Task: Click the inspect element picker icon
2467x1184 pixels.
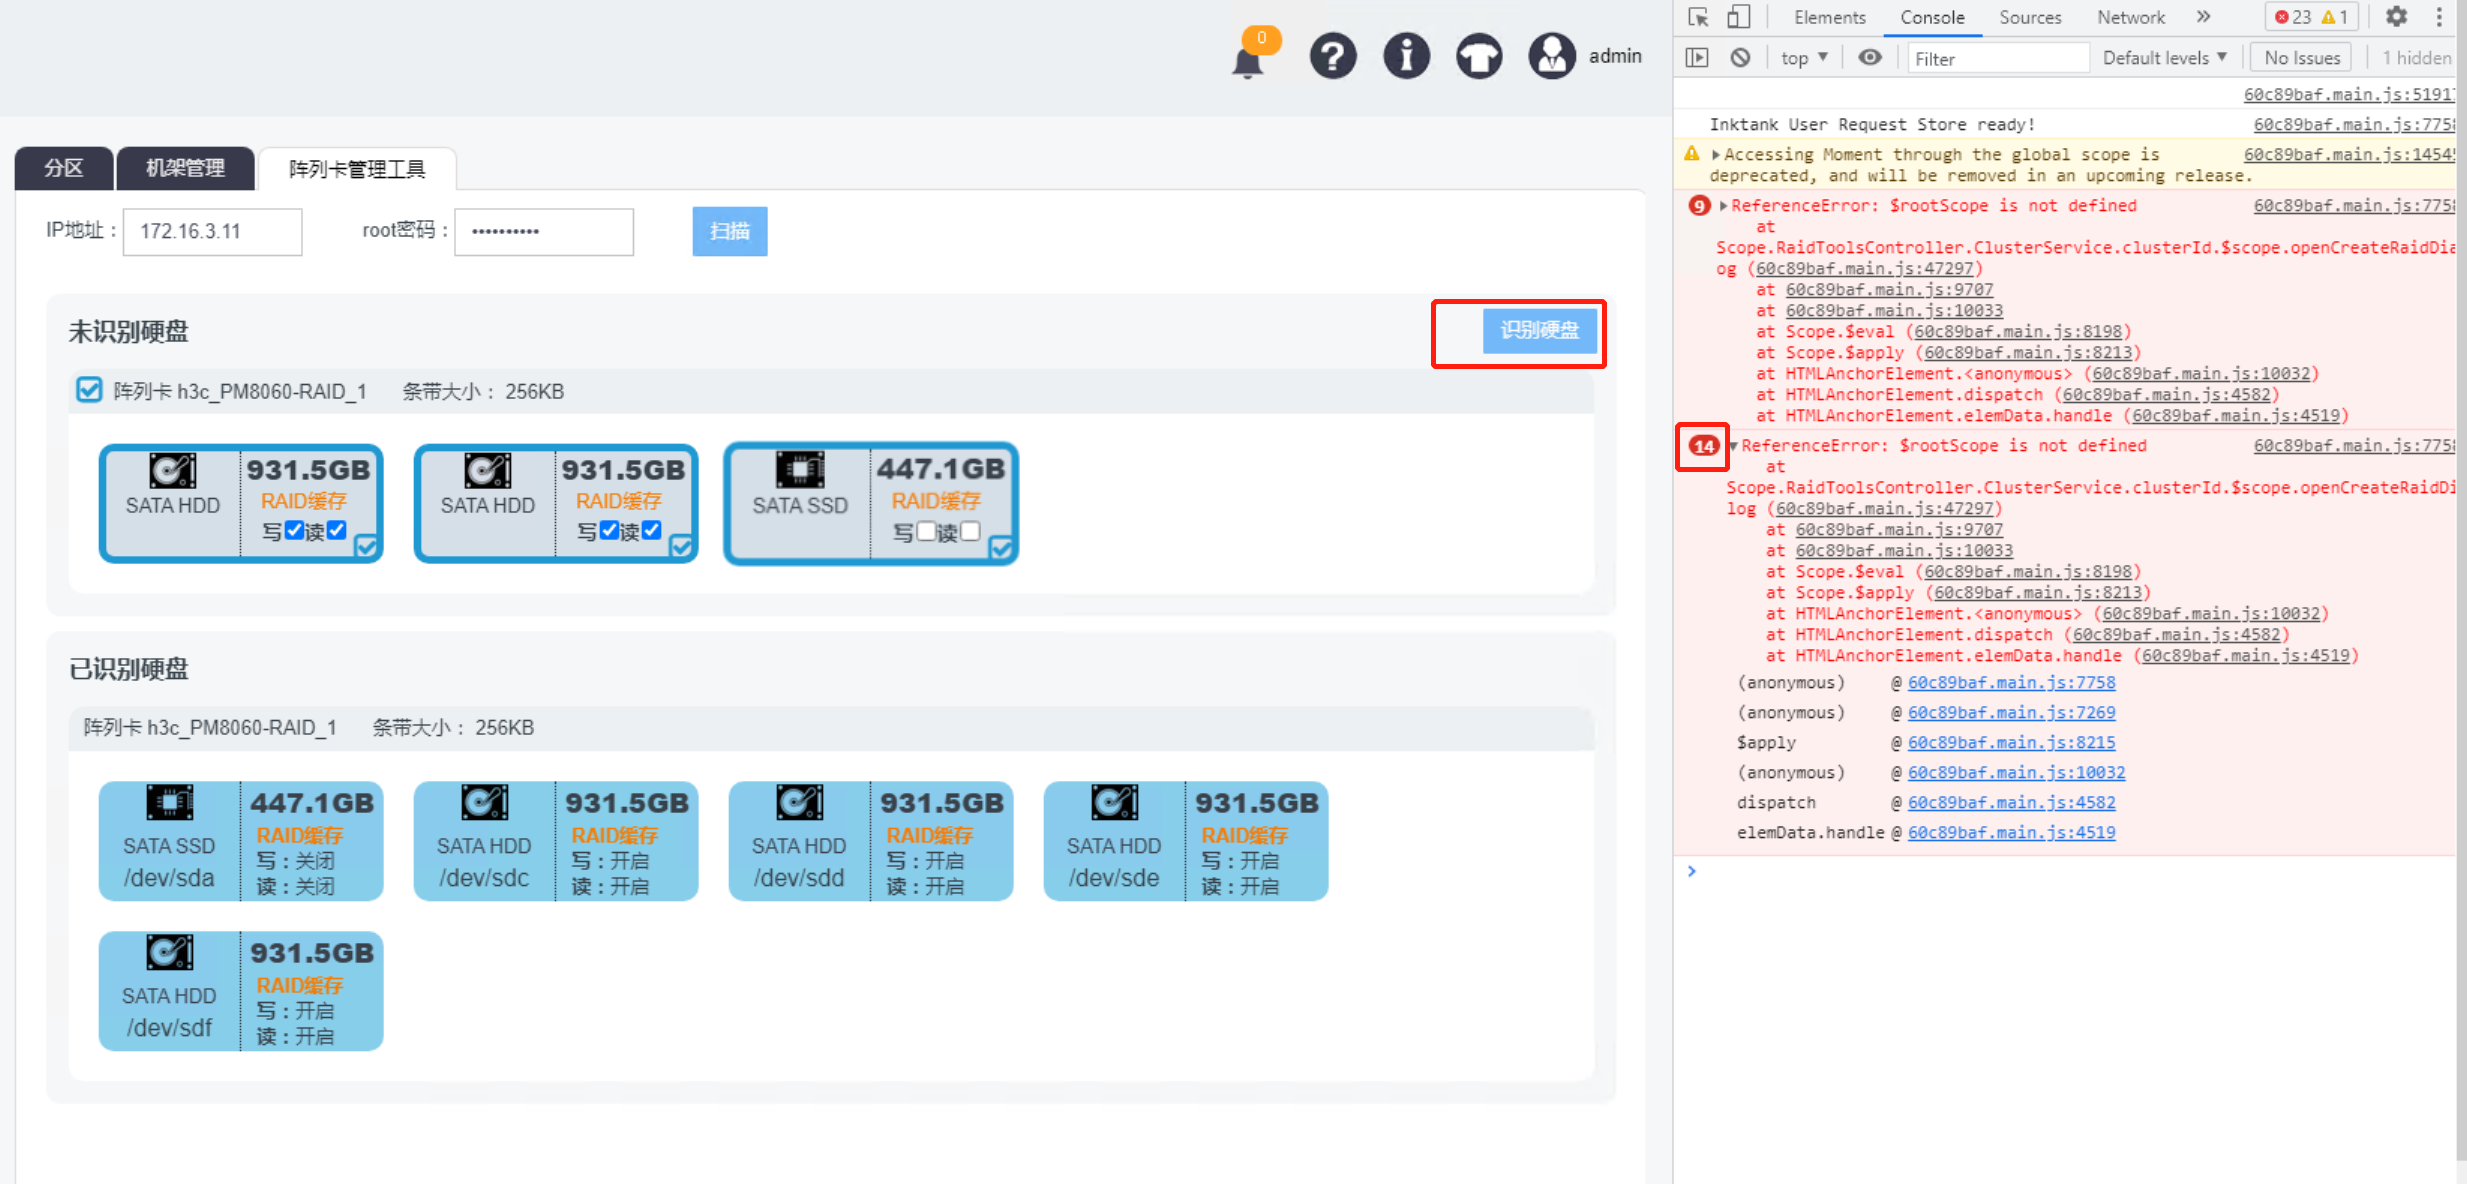Action: click(1698, 17)
